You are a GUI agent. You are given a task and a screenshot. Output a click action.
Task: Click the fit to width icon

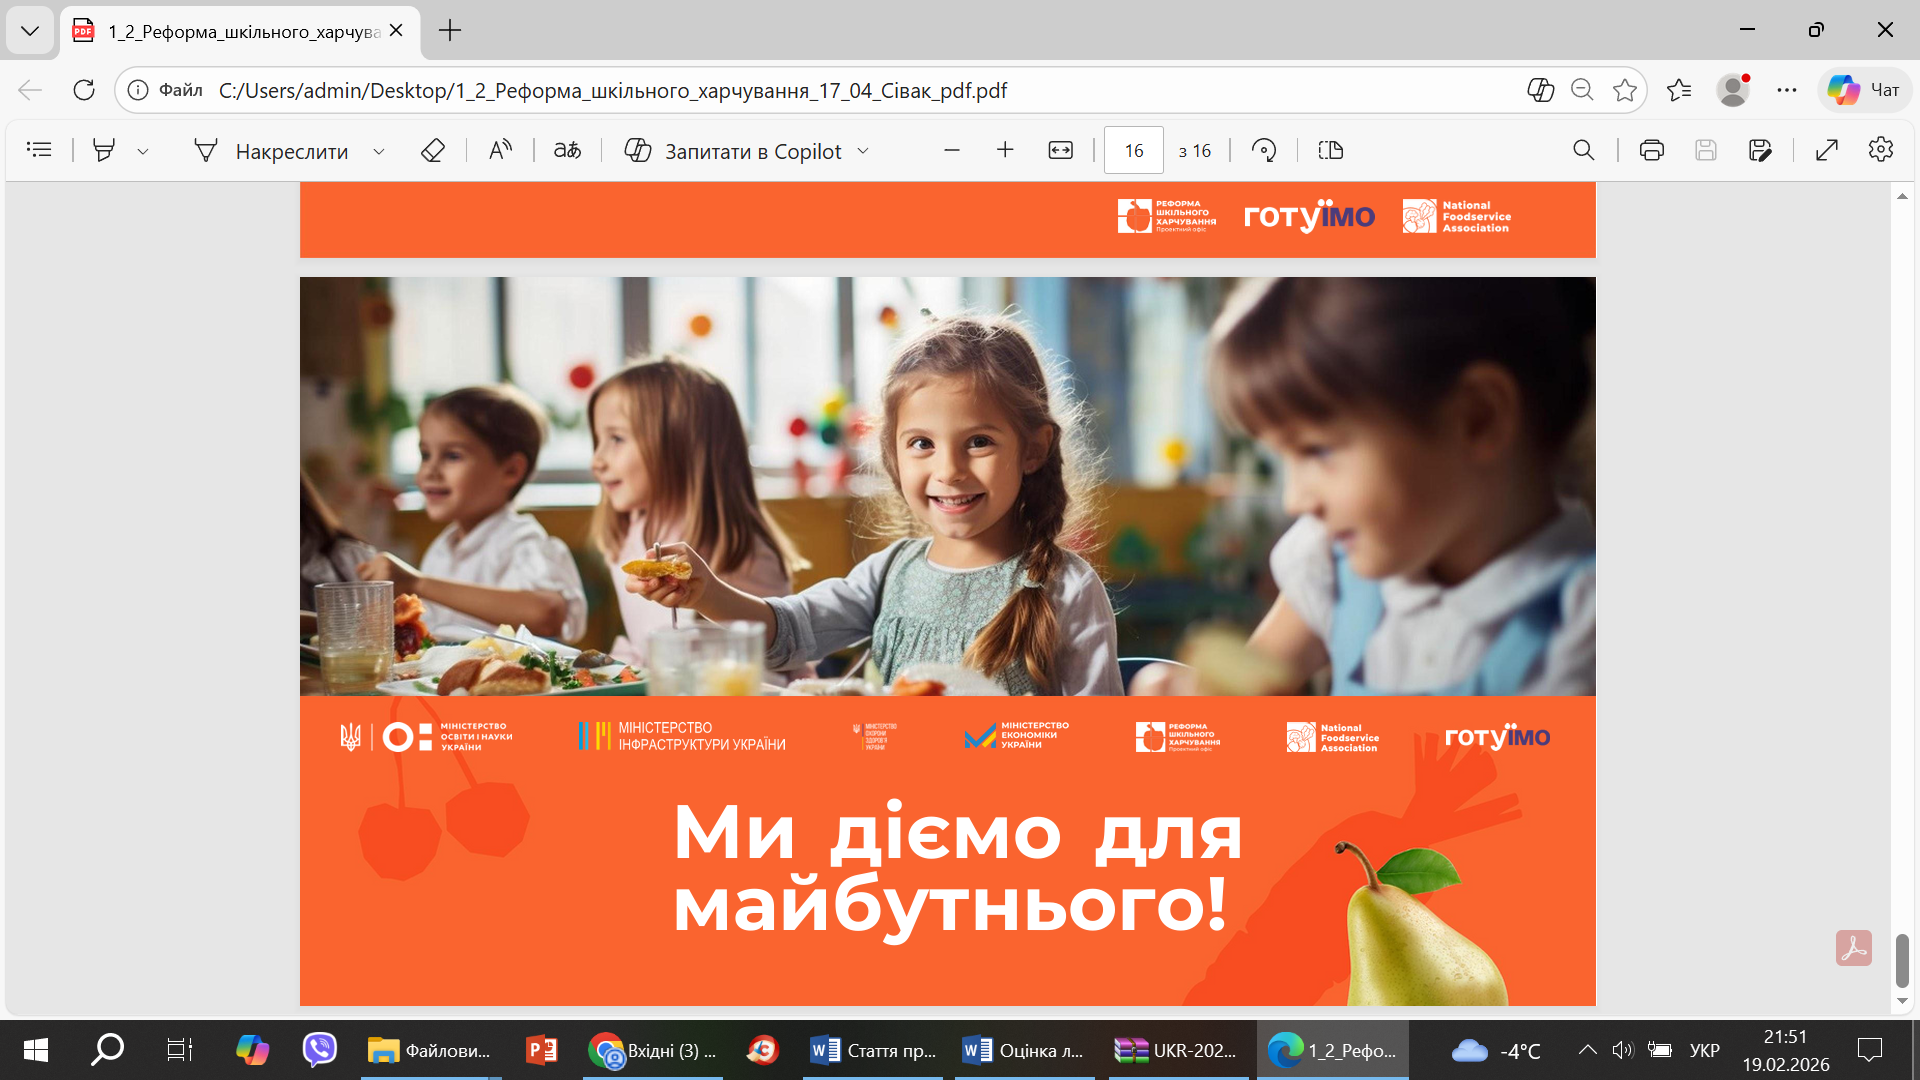(1060, 150)
